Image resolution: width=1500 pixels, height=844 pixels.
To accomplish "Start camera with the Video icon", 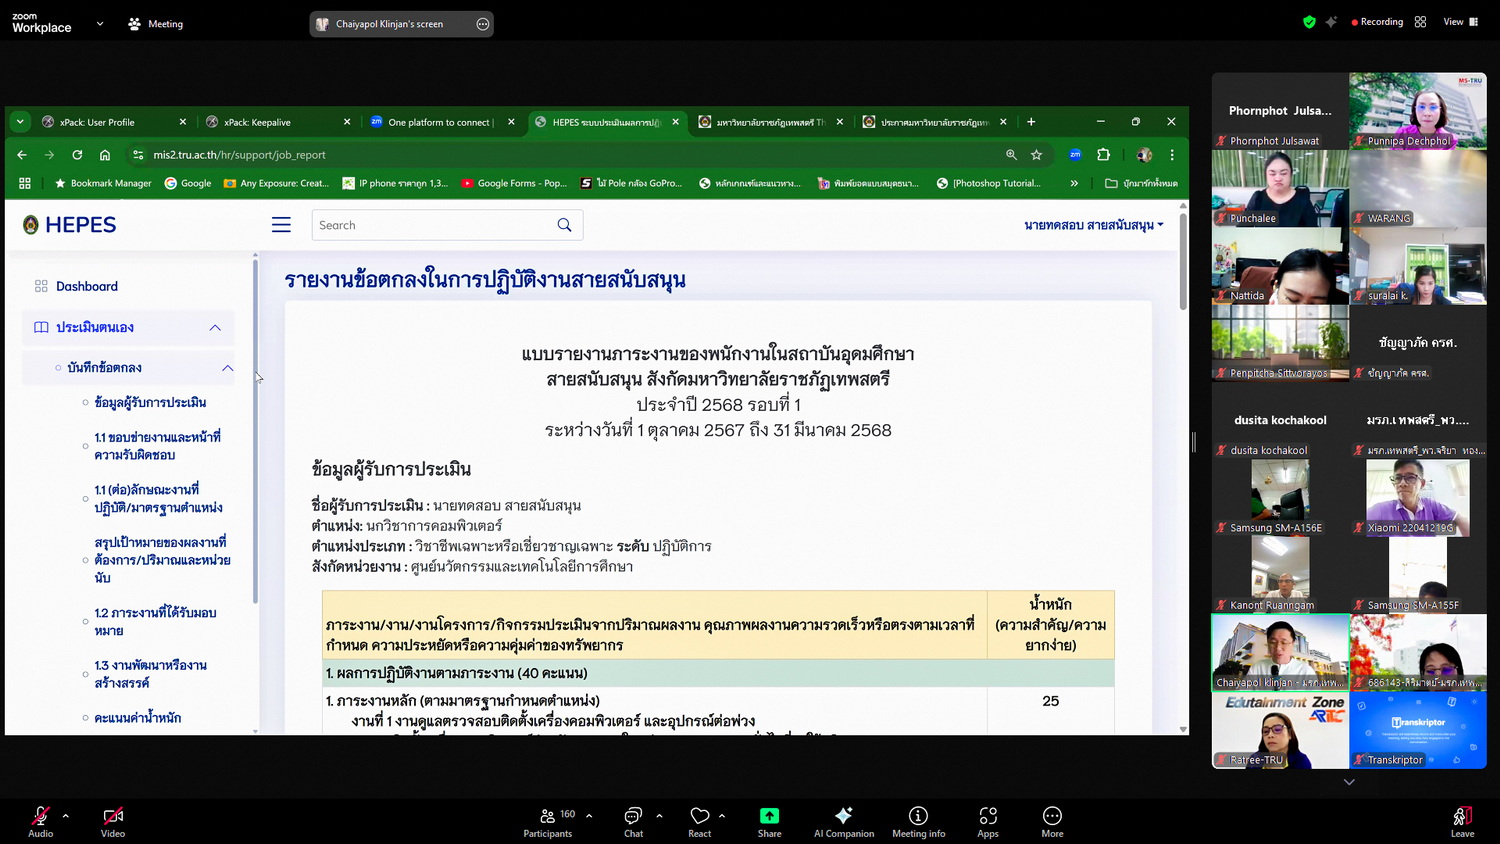I will 113,819.
